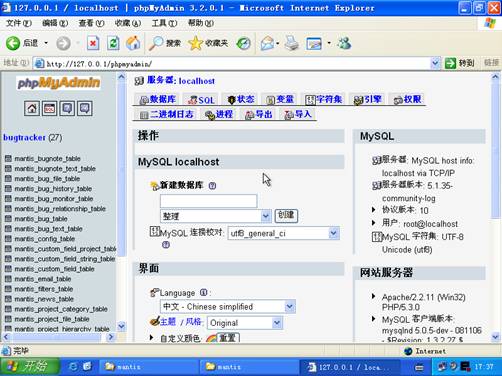Click the IE Print icon
The height and width of the screenshot is (376, 502).
pyautogui.click(x=292, y=43)
